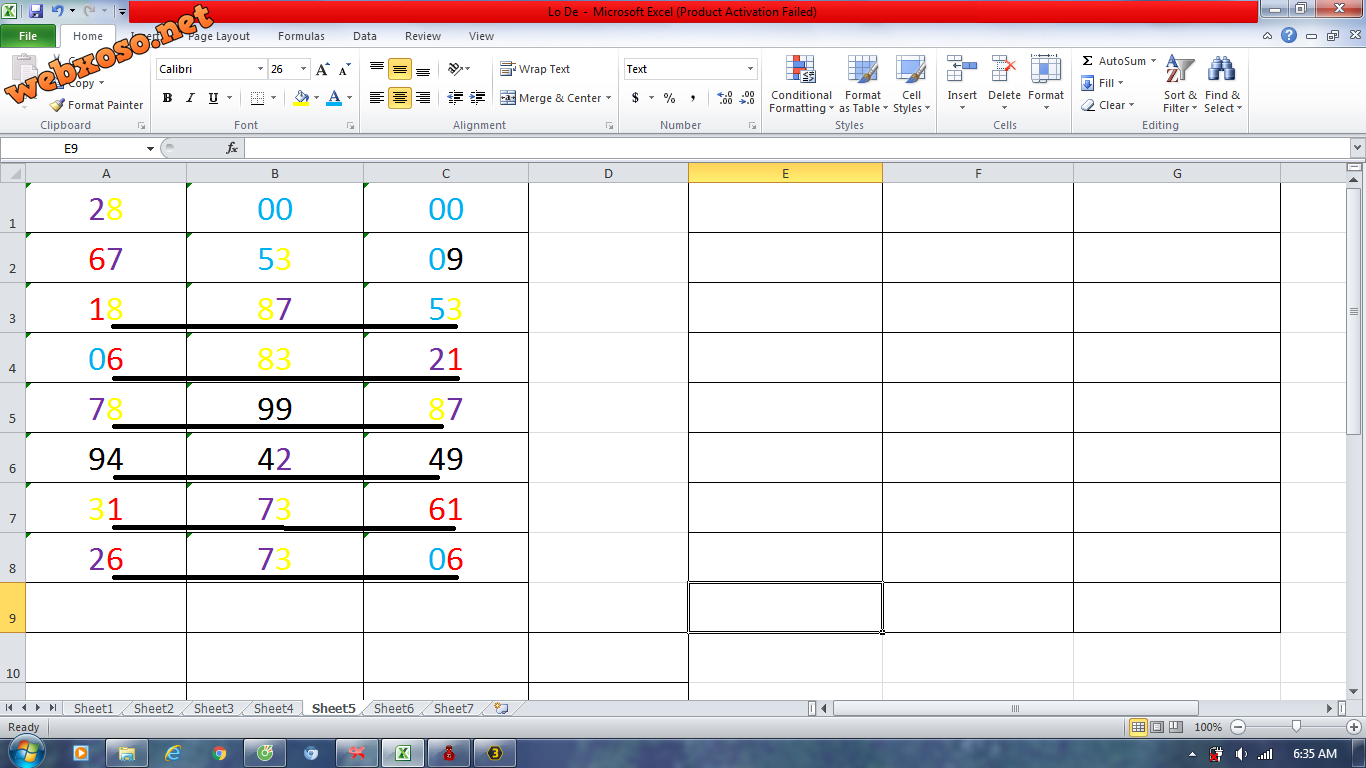Viewport: 1366px width, 768px height.
Task: Expand the Calibri font name dropdown
Action: [260, 69]
